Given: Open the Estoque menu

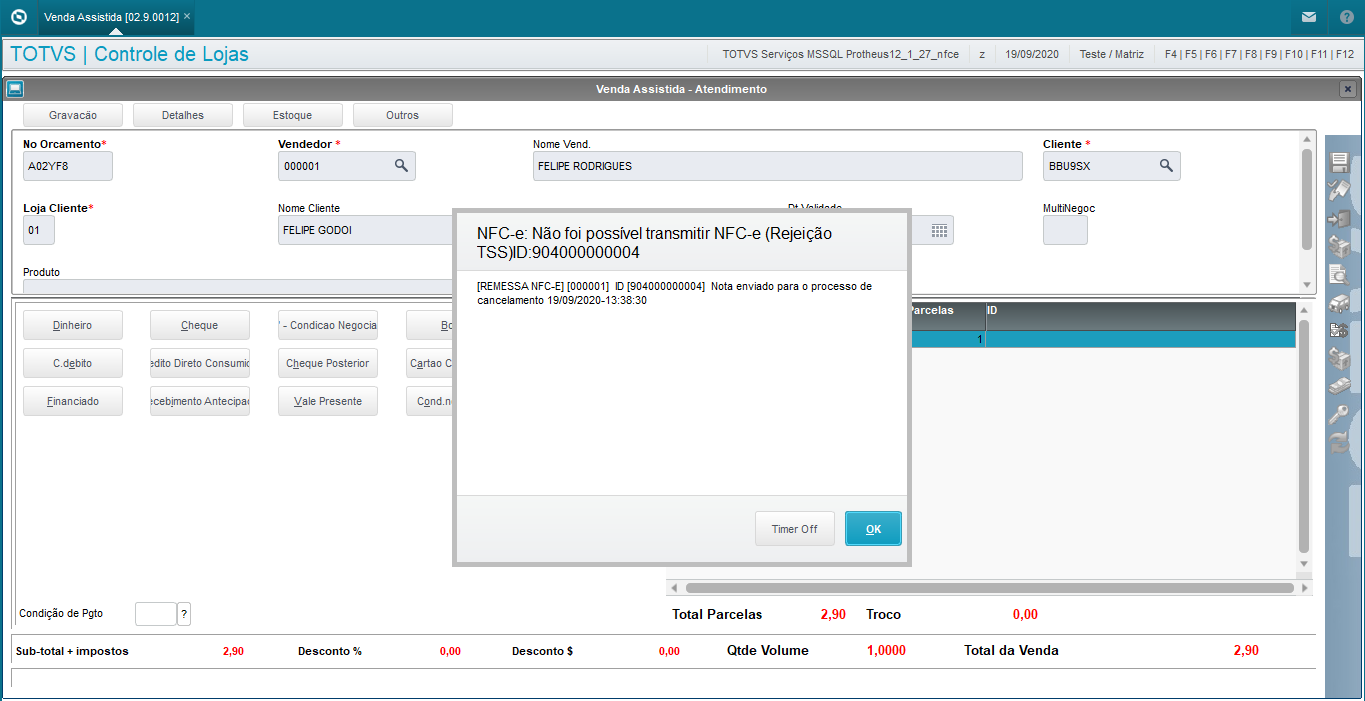Looking at the screenshot, I should 293,115.
